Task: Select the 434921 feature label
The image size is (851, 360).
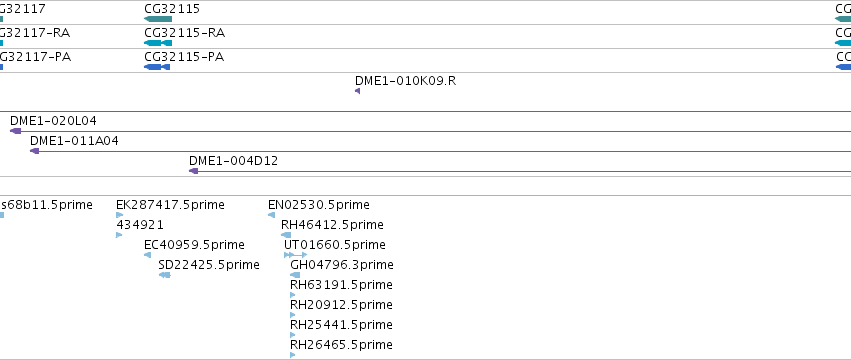Action: pos(140,225)
